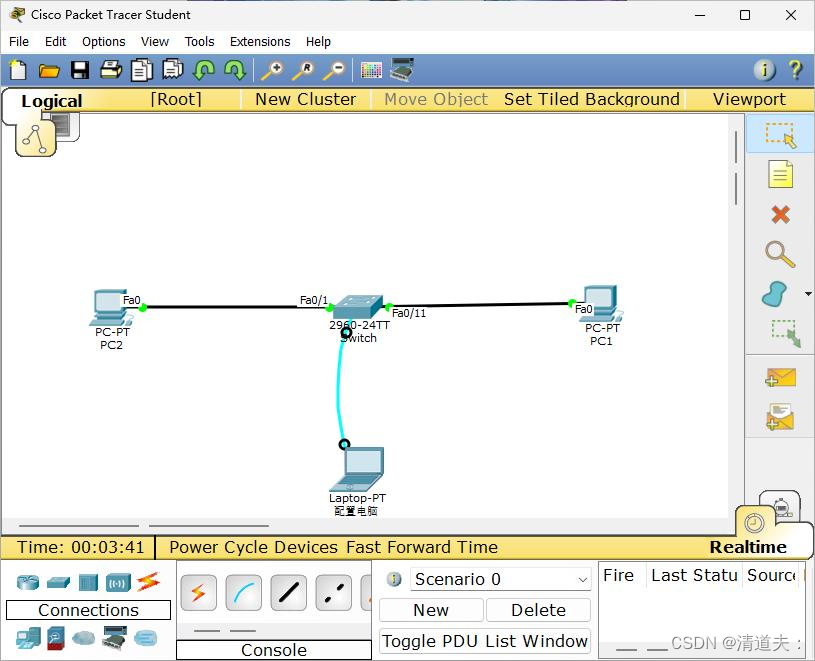
Task: Switch to the Realtime mode tab
Action: [x=747, y=547]
